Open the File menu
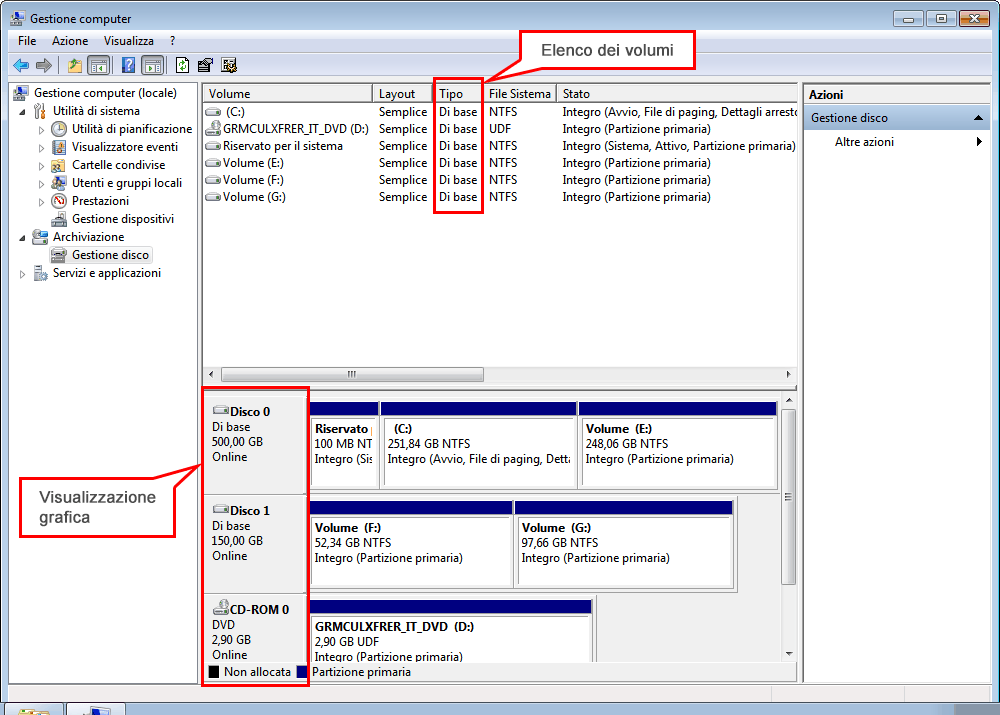 [27, 41]
